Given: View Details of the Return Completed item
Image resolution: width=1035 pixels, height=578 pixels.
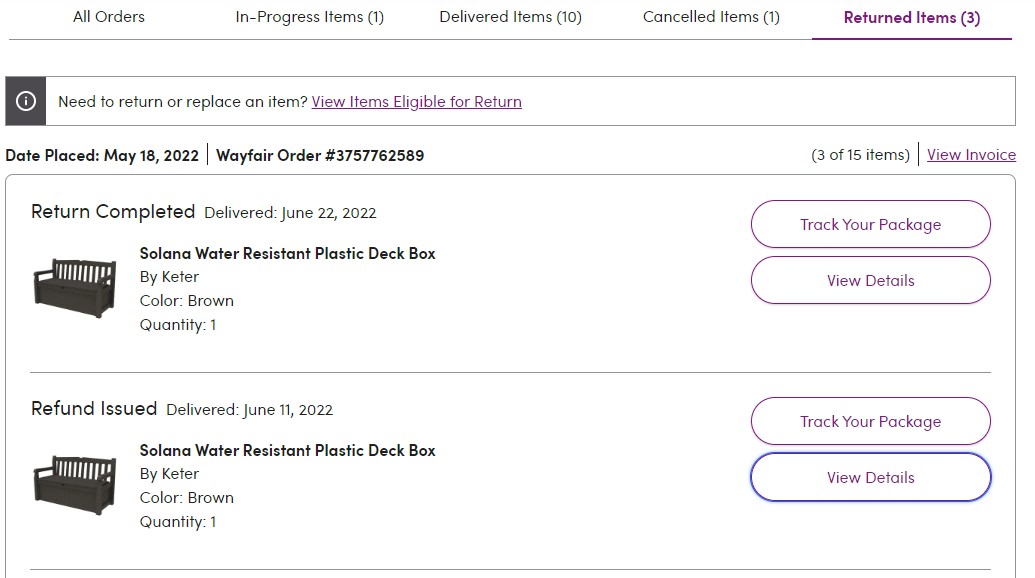Looking at the screenshot, I should 871,280.
